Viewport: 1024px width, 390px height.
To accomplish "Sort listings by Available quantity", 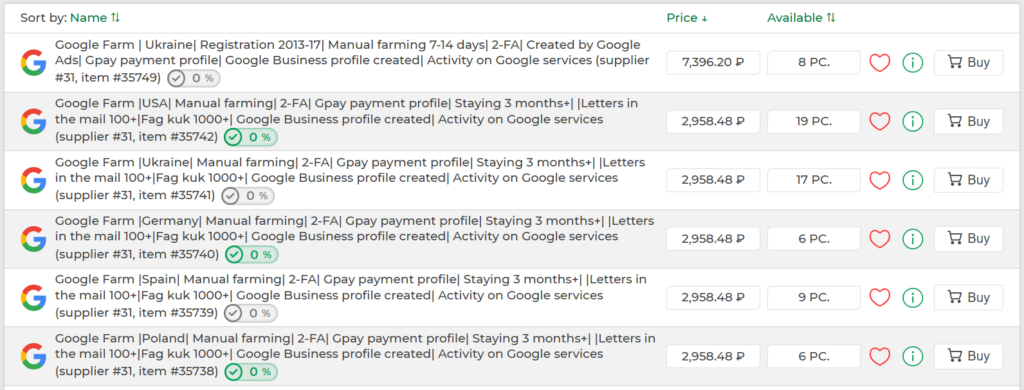I will (801, 18).
